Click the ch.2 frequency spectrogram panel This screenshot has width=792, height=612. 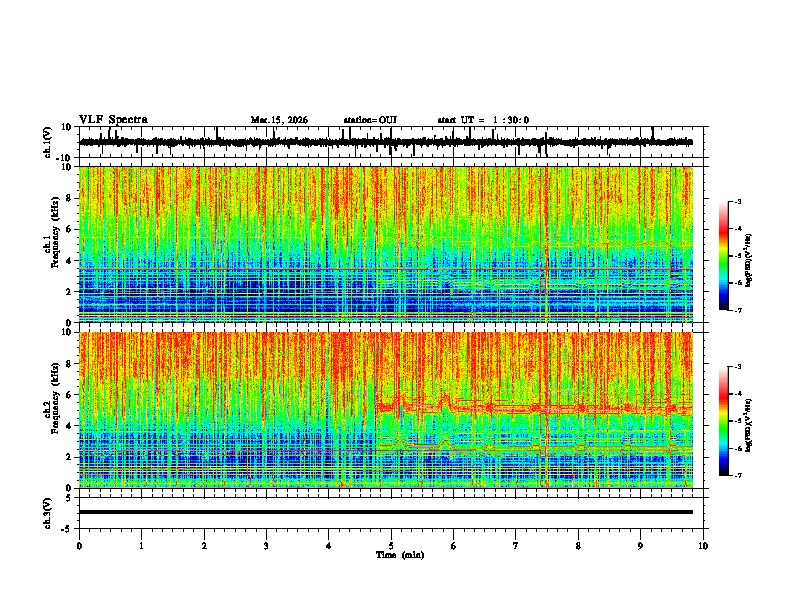pyautogui.click(x=386, y=410)
